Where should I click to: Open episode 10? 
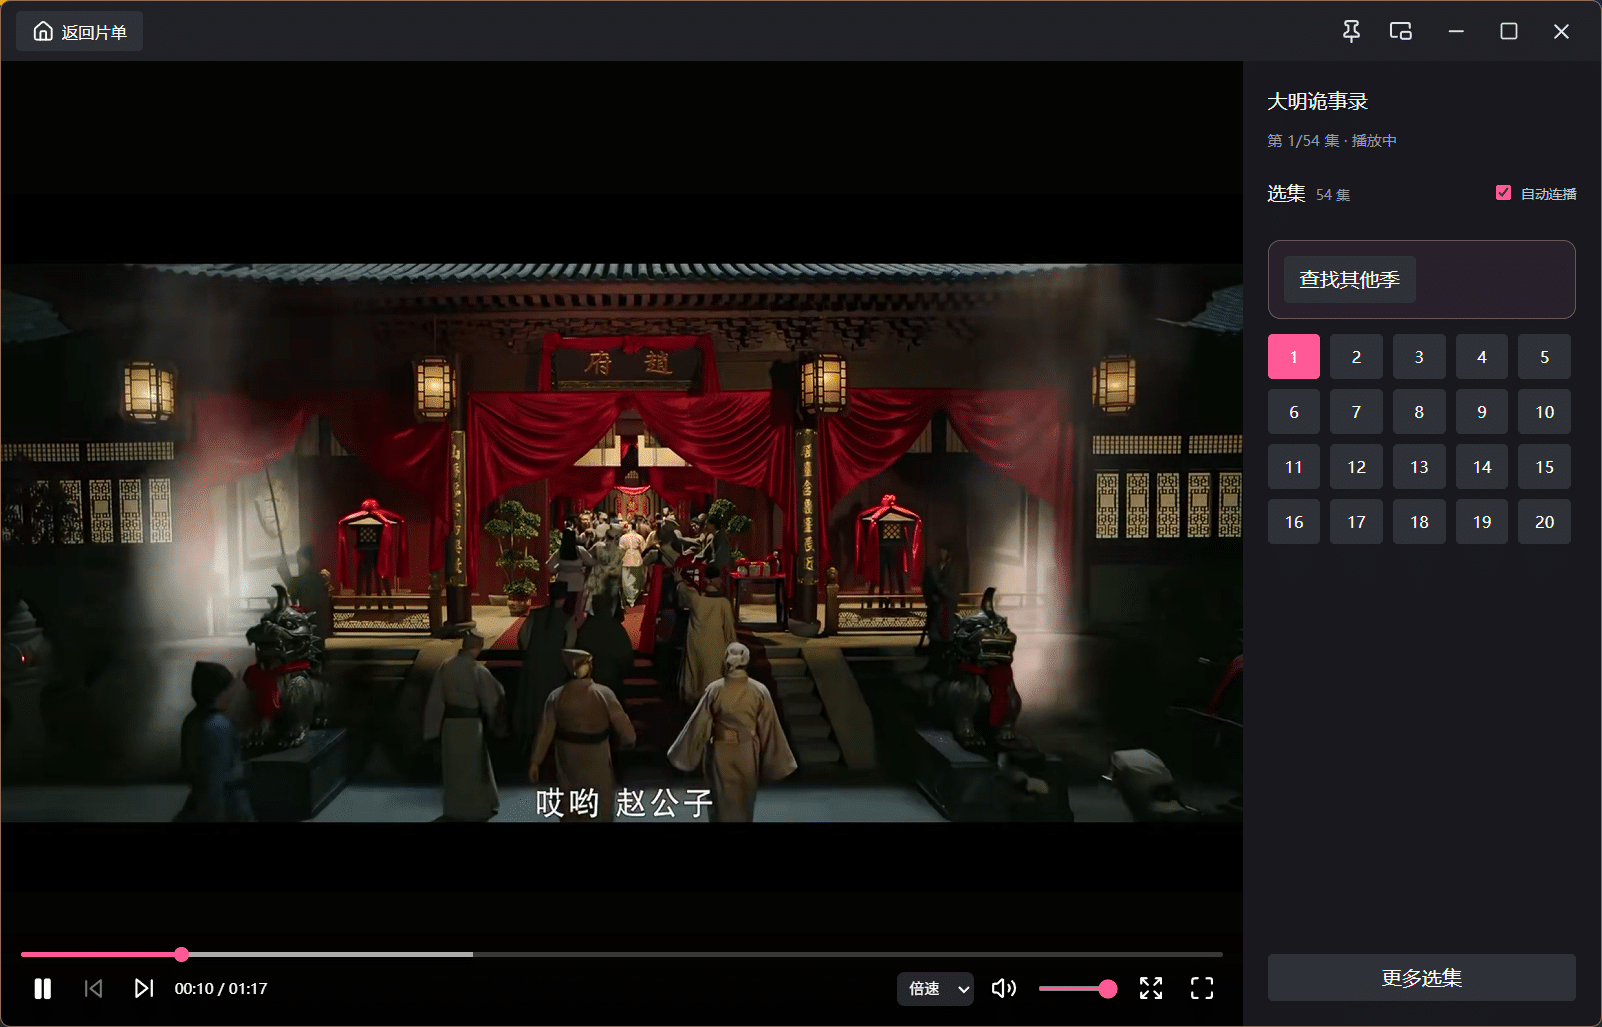[1544, 412]
